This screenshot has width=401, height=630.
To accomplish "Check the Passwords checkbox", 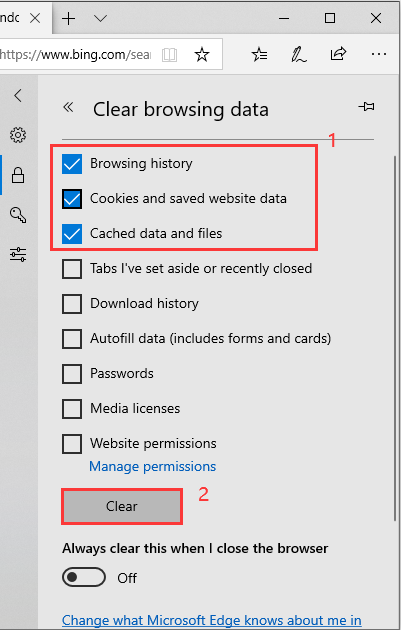I will [x=72, y=373].
